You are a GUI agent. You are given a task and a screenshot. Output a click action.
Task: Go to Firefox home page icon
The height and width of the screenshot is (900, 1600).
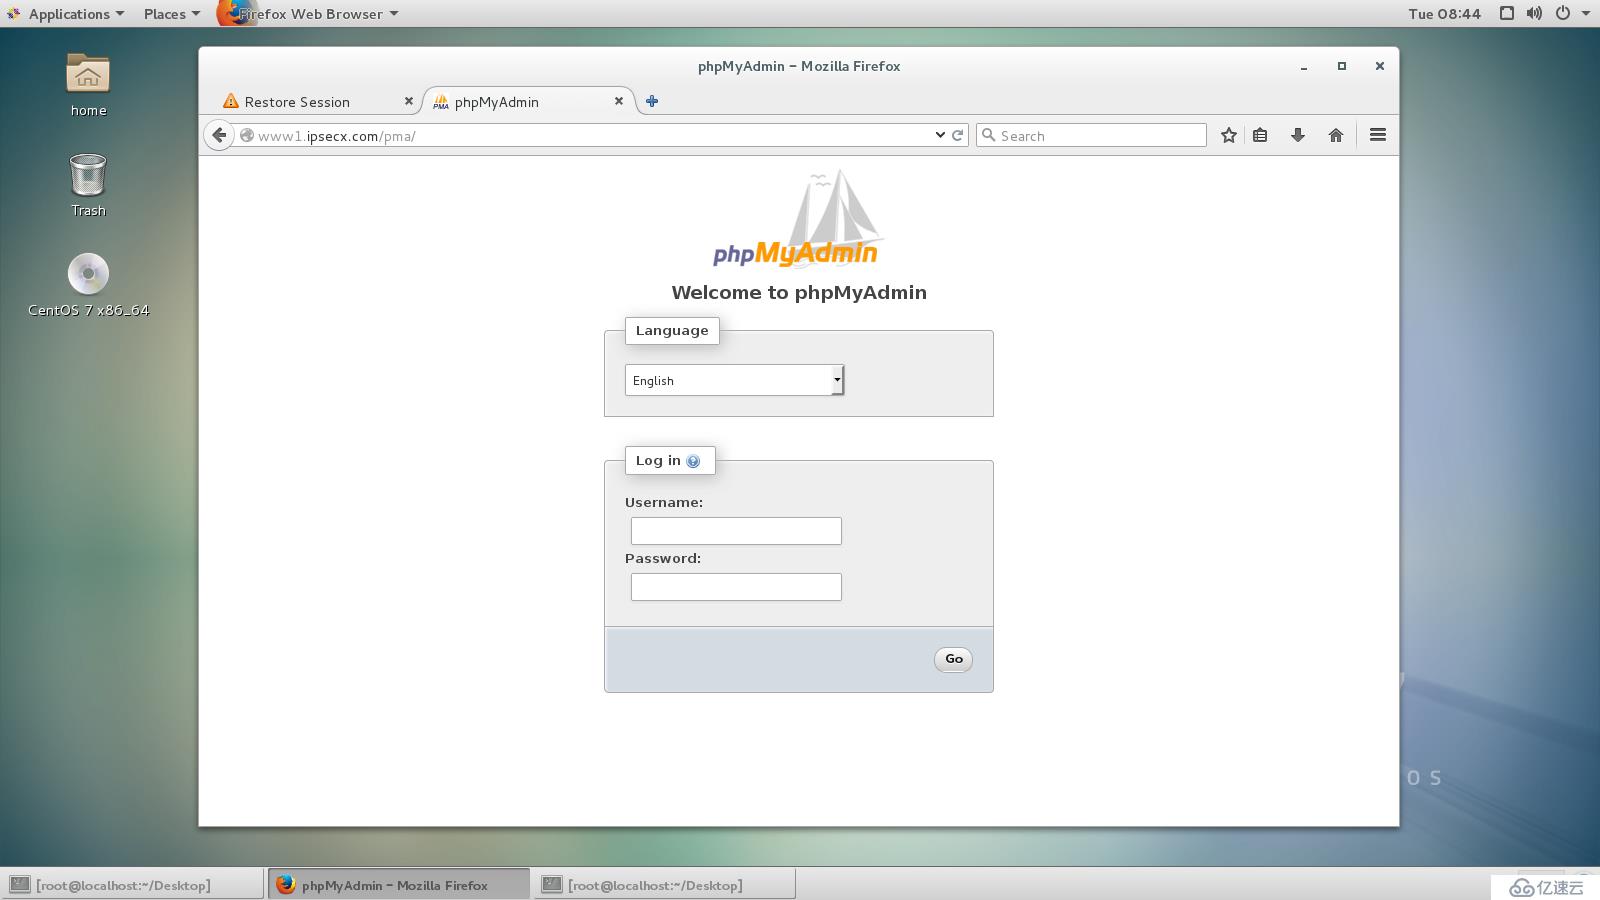1336,135
